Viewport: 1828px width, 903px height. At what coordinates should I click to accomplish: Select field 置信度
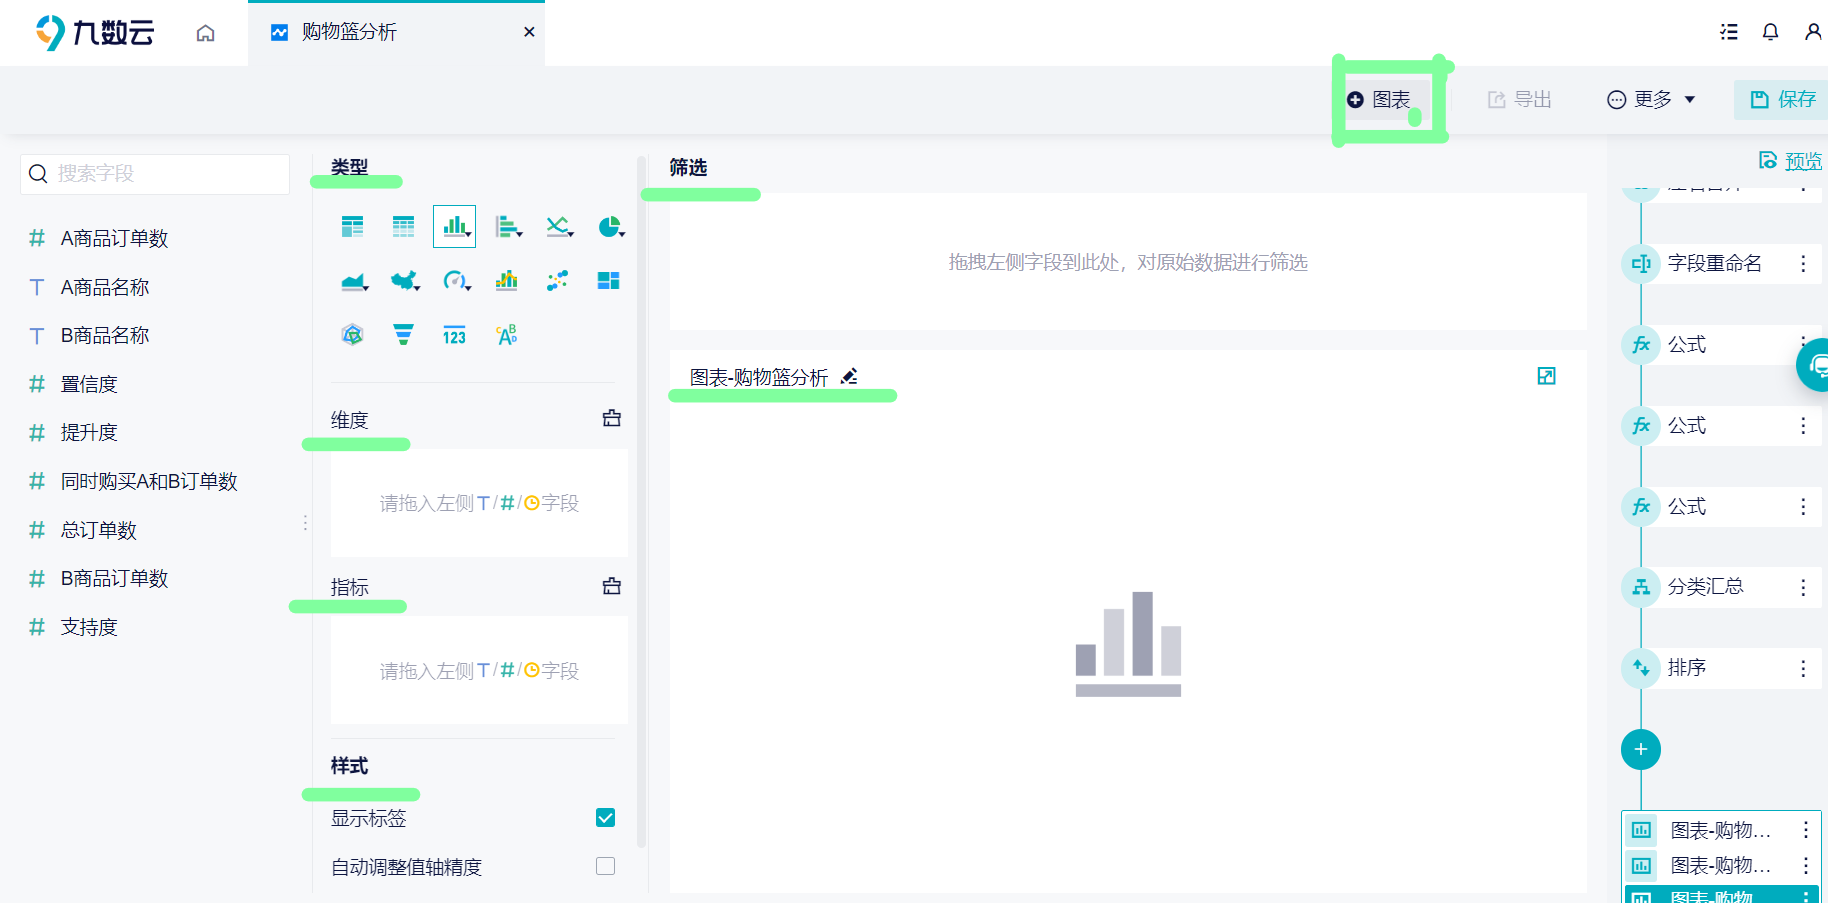(89, 384)
